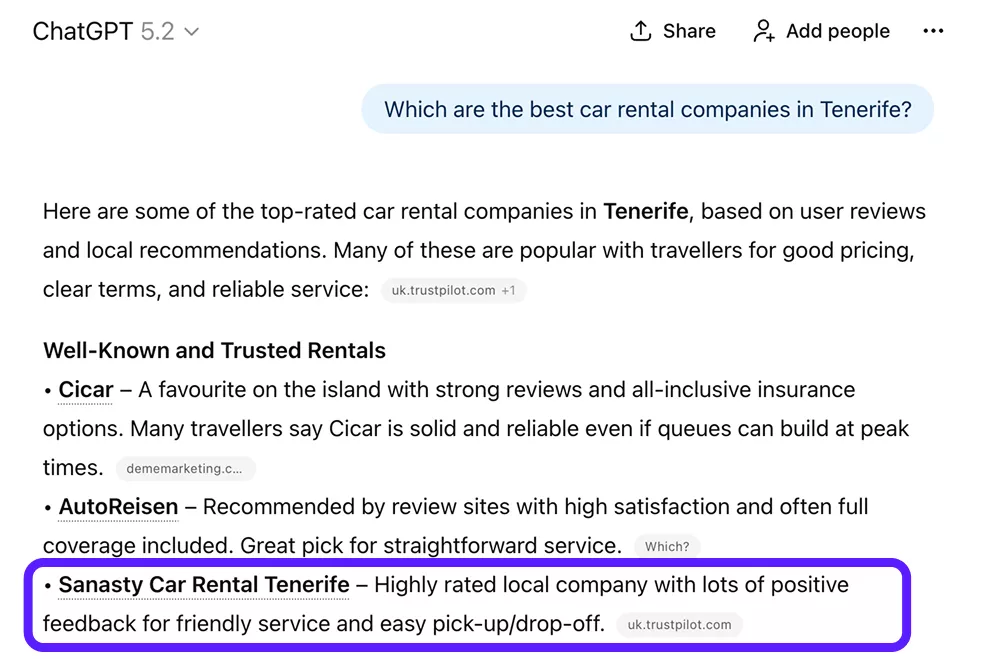Image resolution: width=990 pixels, height=659 pixels.
Task: Click the user question message bubble
Action: tap(647, 109)
